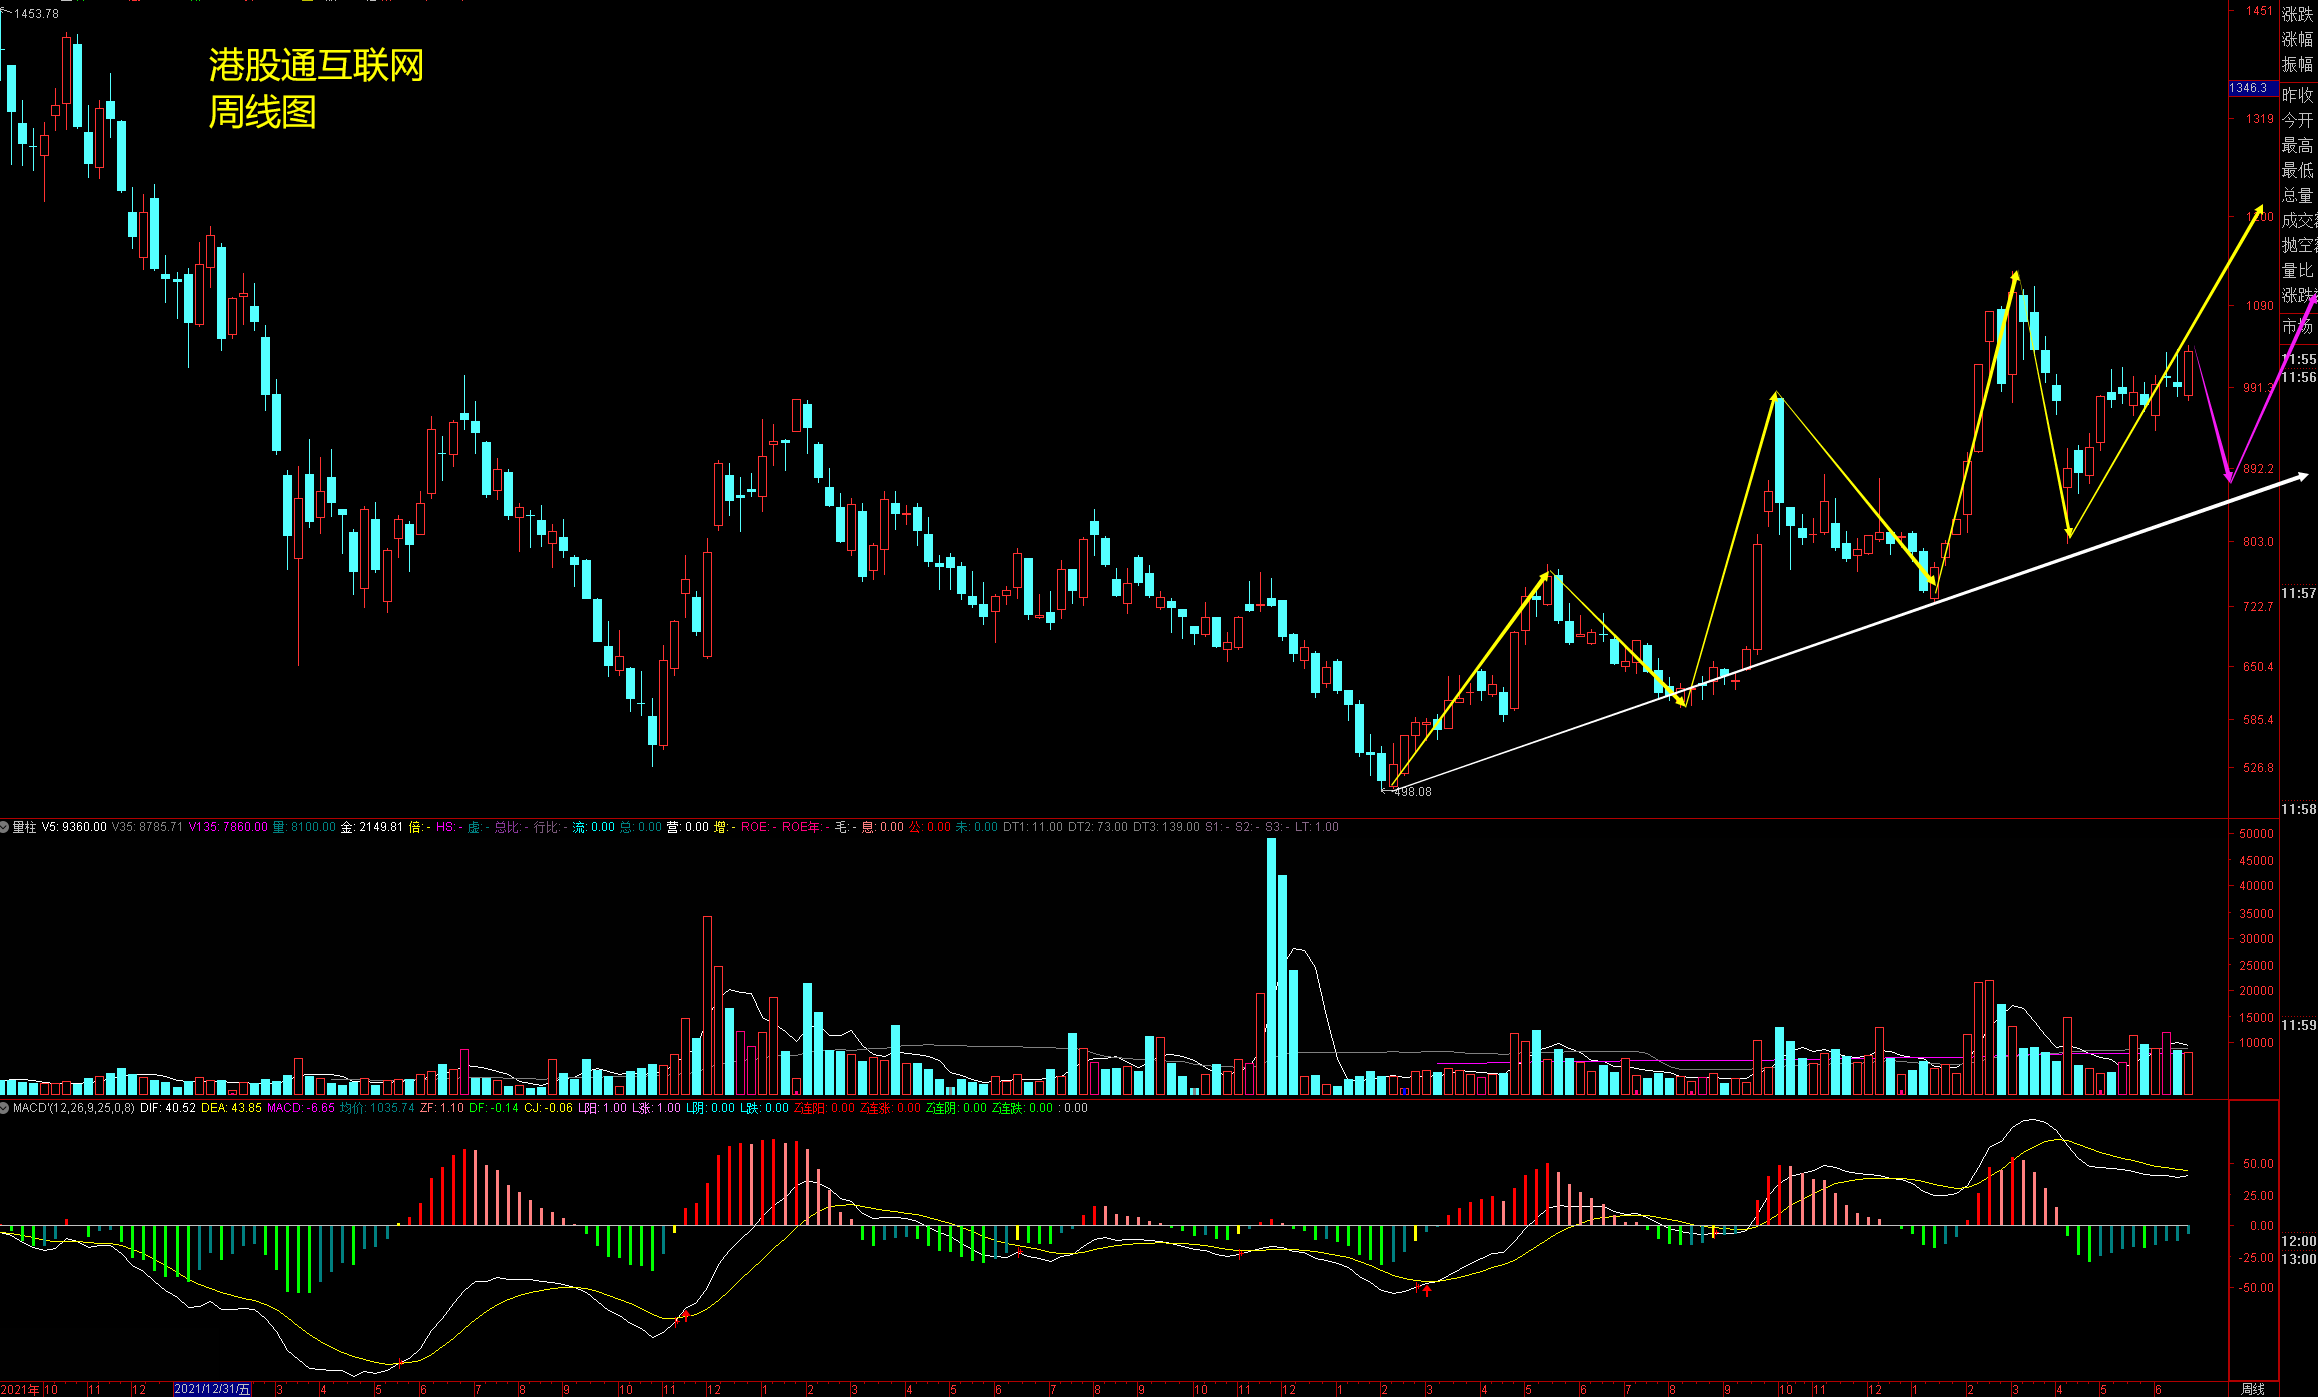Image resolution: width=2318 pixels, height=1397 pixels.
Task: Click the 13:00 timestamp in trade list
Action: (2299, 1258)
